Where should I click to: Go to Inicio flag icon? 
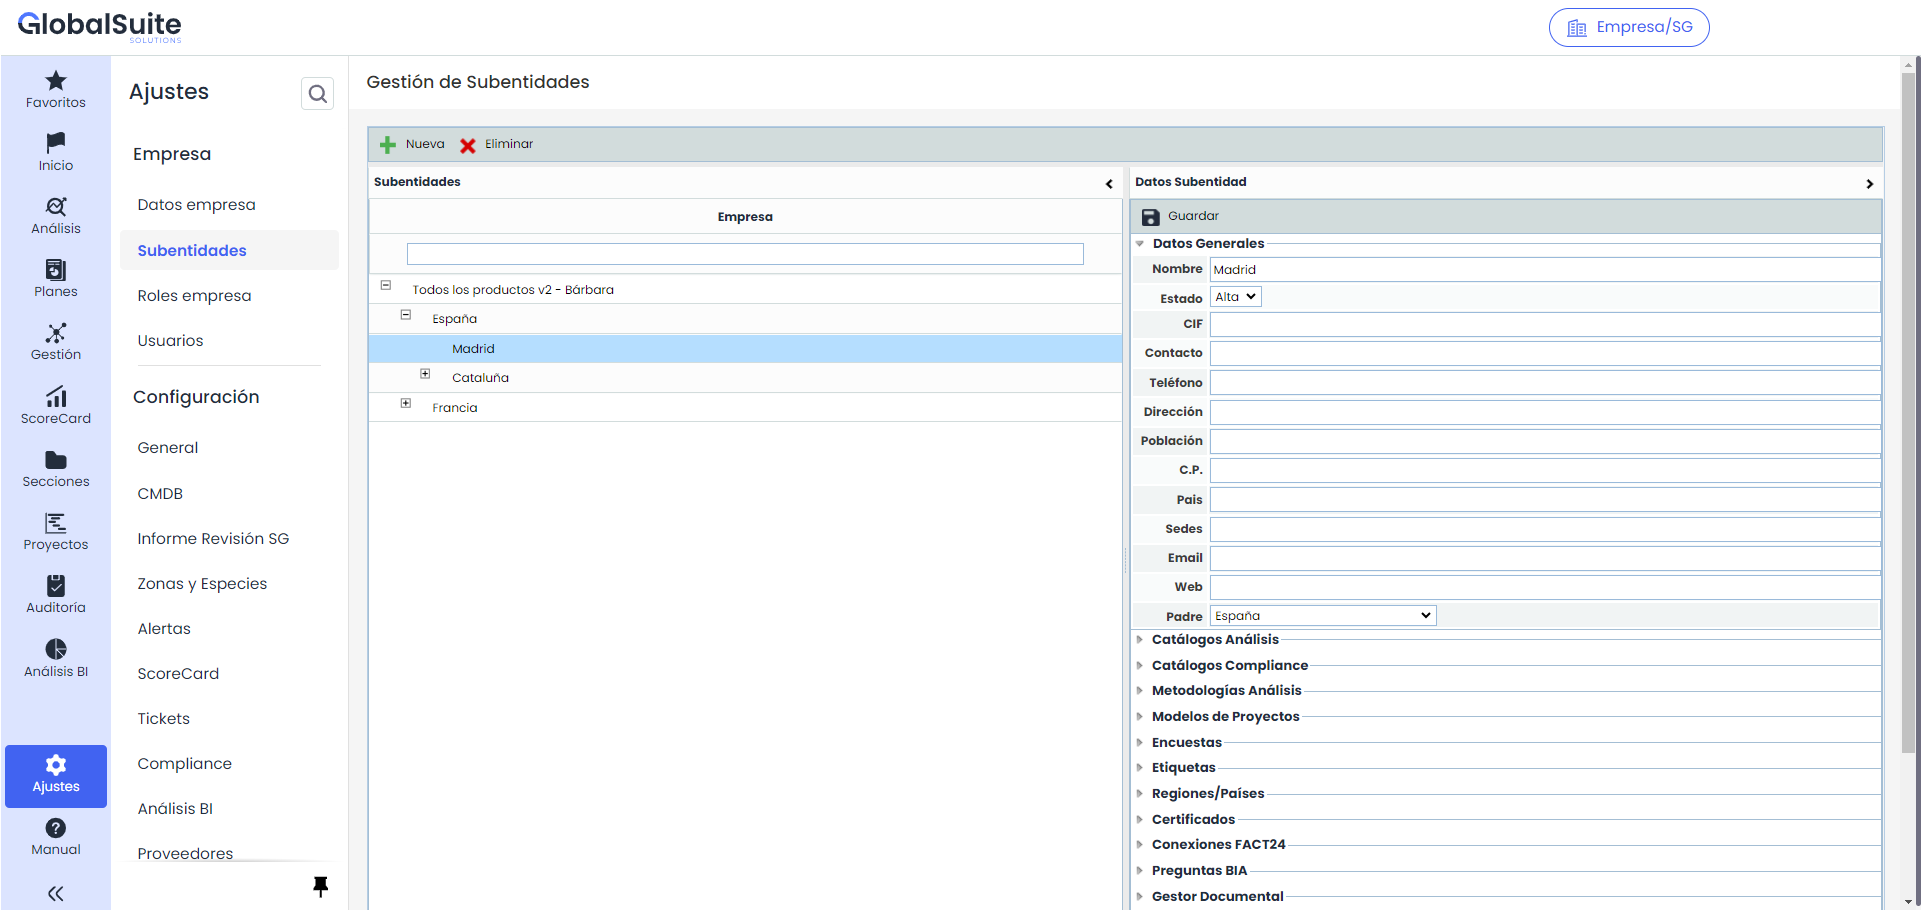pos(56,143)
